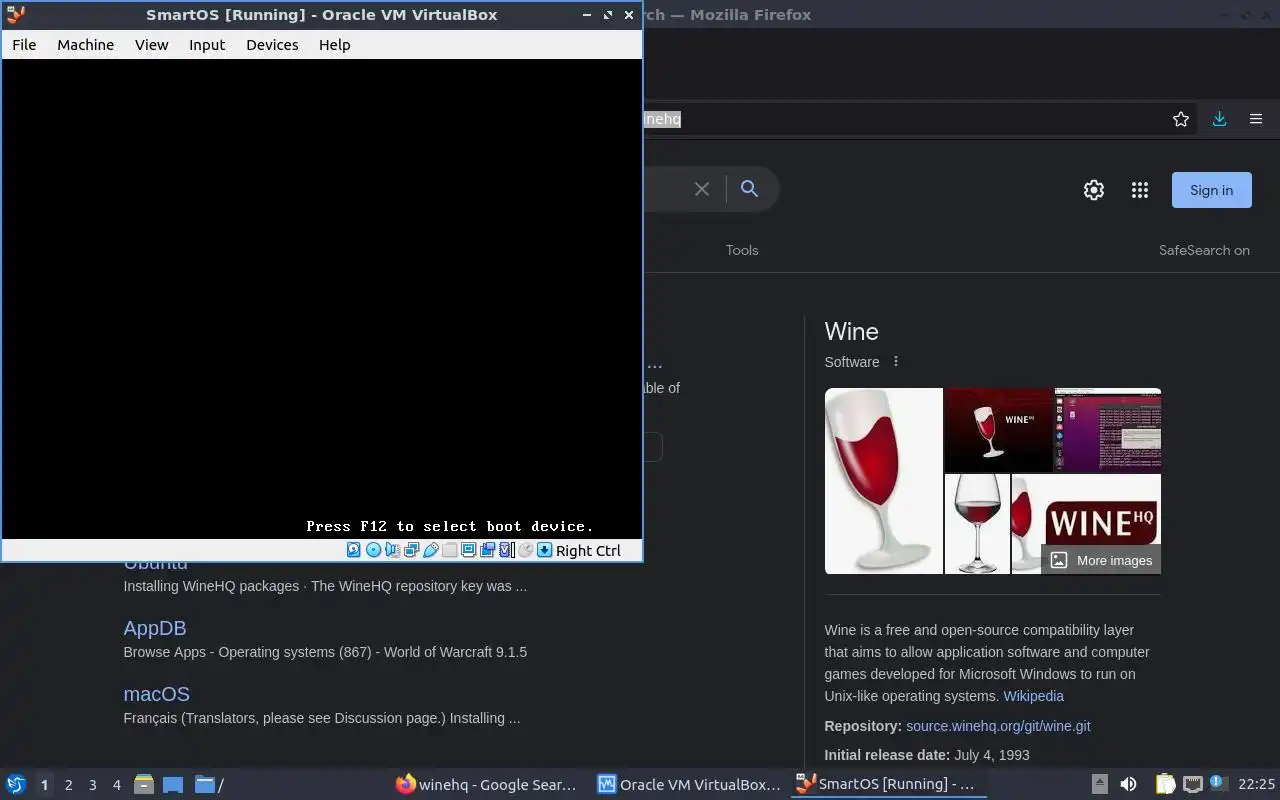Viewport: 1280px width, 800px height.
Task: Click the 22:25 clock in the taskbar
Action: point(1256,784)
